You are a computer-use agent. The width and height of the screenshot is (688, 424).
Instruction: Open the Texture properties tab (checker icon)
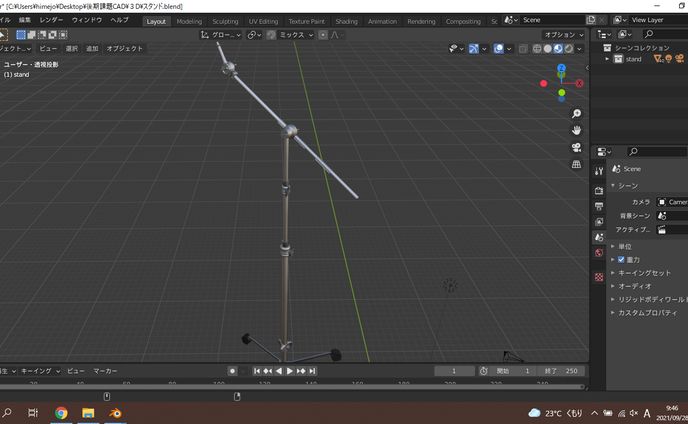pyautogui.click(x=599, y=277)
